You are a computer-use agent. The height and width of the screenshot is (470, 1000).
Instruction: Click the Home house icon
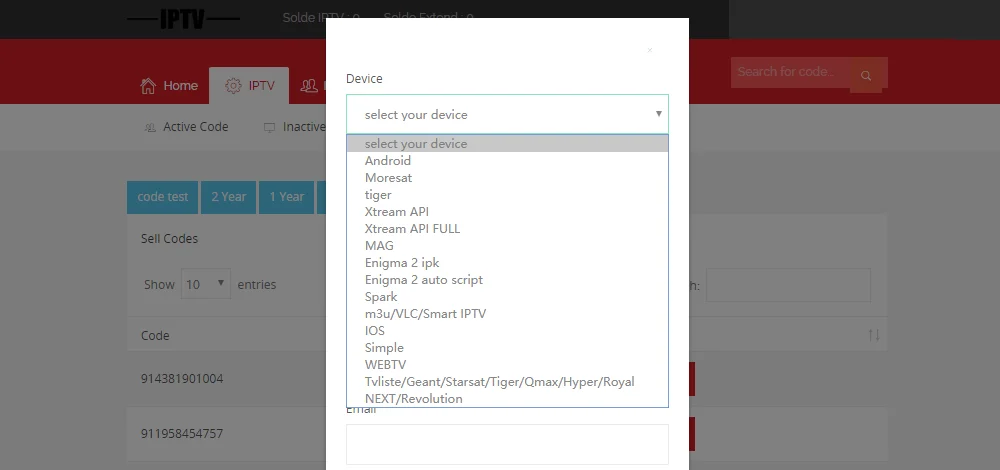pyautogui.click(x=148, y=86)
